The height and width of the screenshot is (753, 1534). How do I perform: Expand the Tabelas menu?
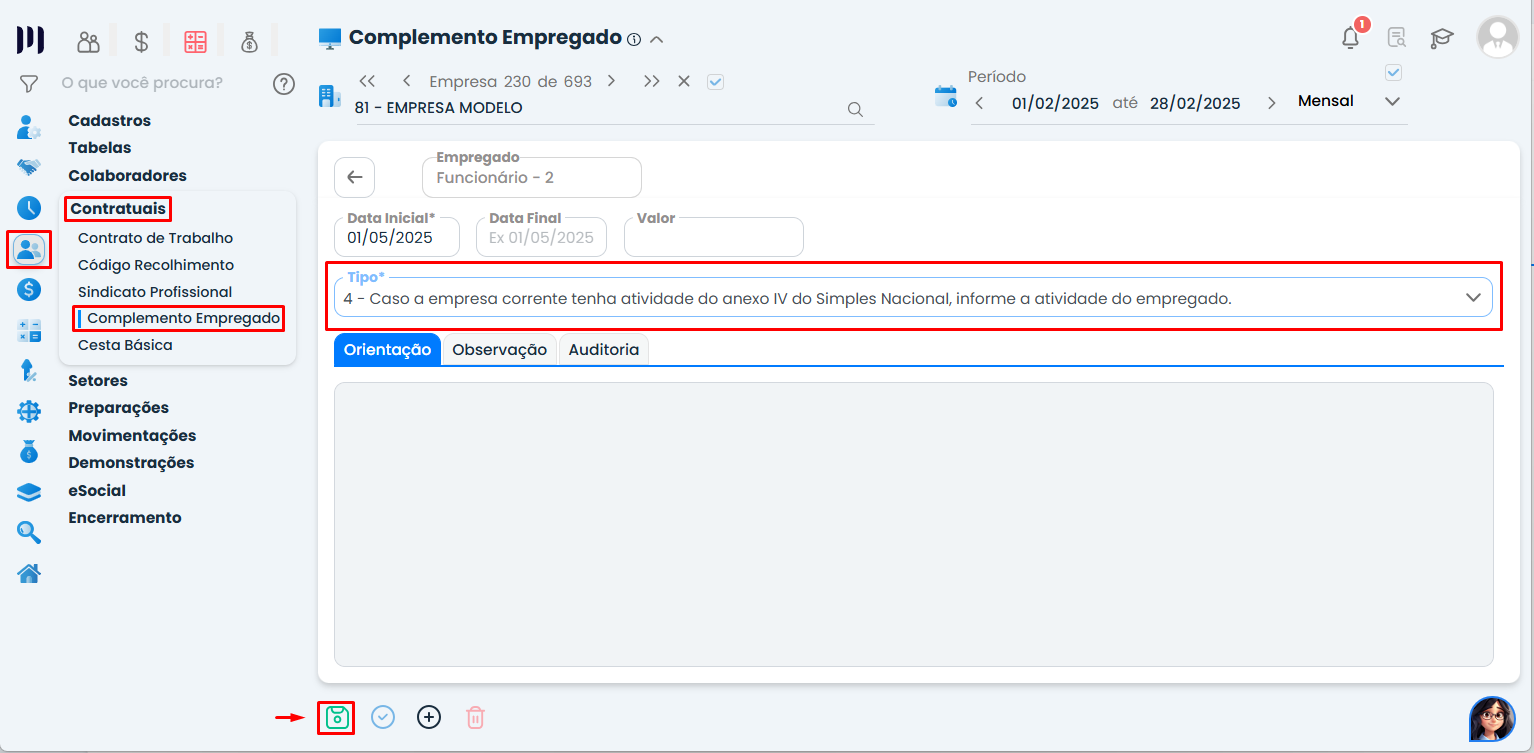(x=100, y=148)
